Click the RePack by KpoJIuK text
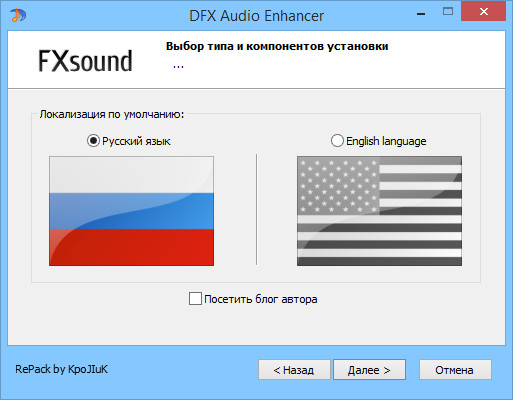The image size is (513, 400). coord(62,369)
